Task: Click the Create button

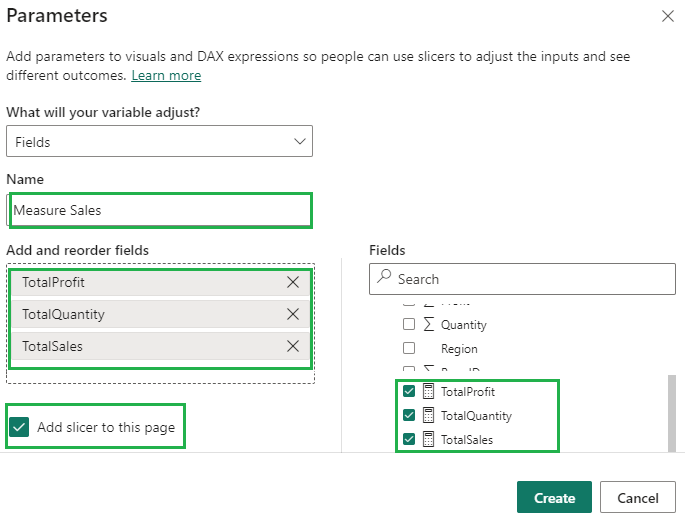Action: coord(554,497)
